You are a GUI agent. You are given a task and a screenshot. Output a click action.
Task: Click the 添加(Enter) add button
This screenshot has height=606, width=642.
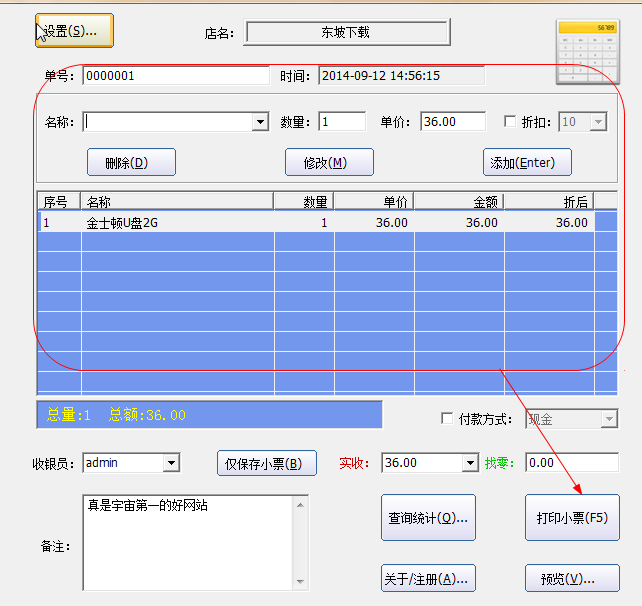pyautogui.click(x=527, y=162)
